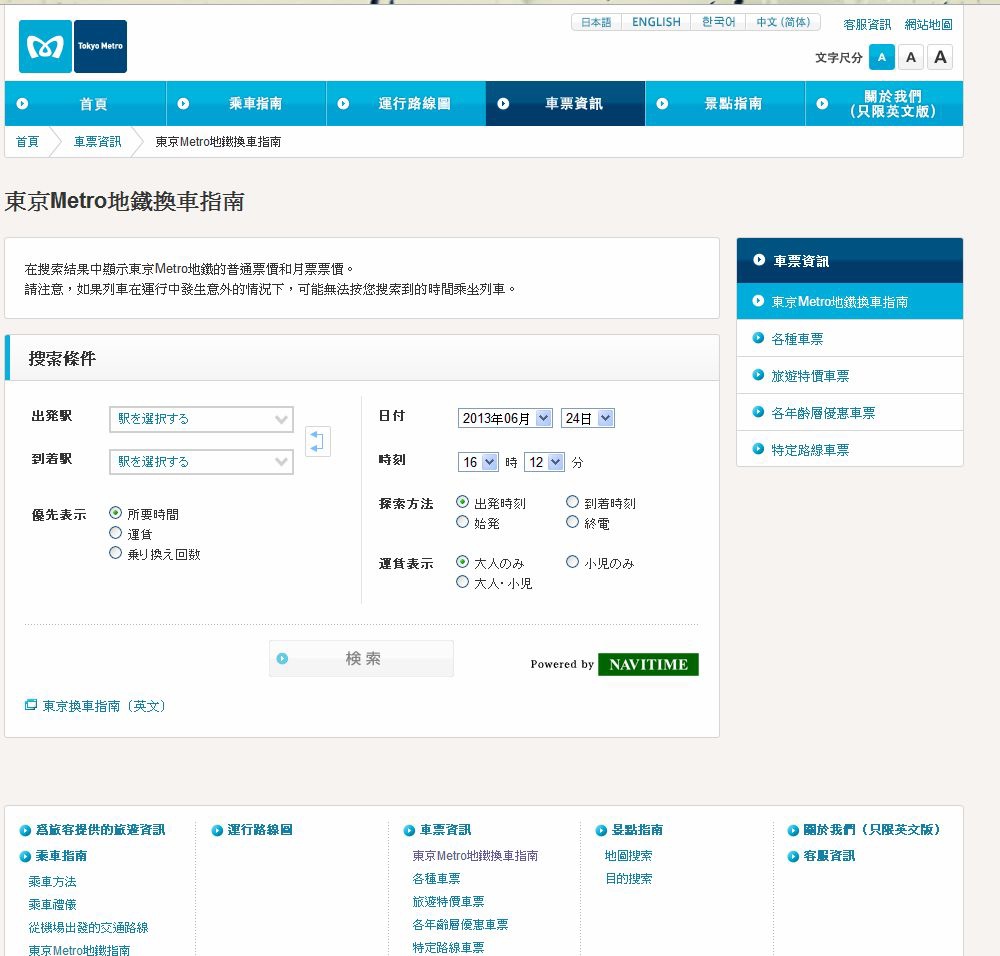Open the 網站地圖 header link
Screen dimensions: 1000x956
tap(928, 24)
